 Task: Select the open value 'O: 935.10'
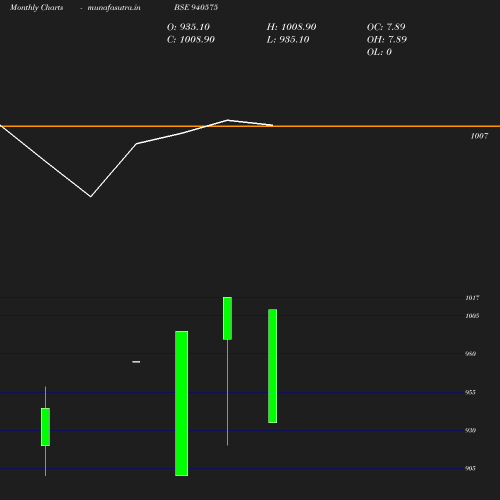[x=188, y=27]
